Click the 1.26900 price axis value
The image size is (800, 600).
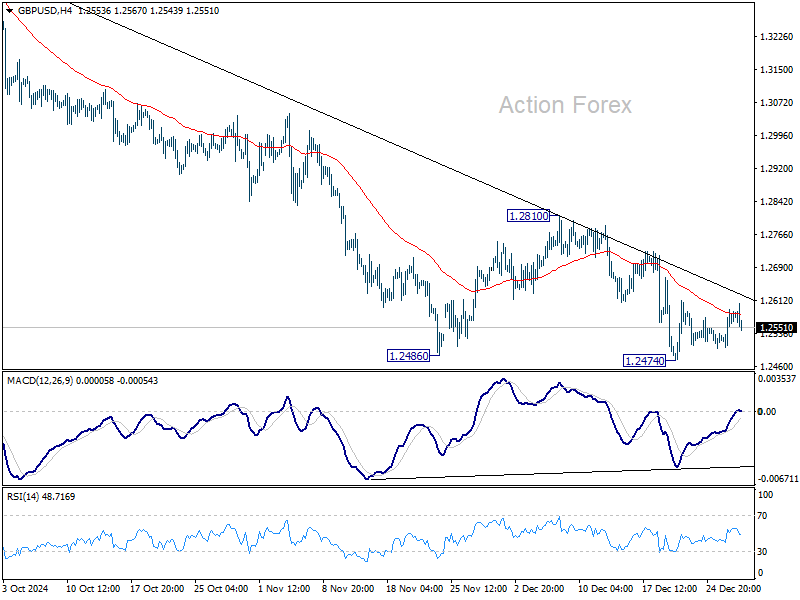(777, 268)
